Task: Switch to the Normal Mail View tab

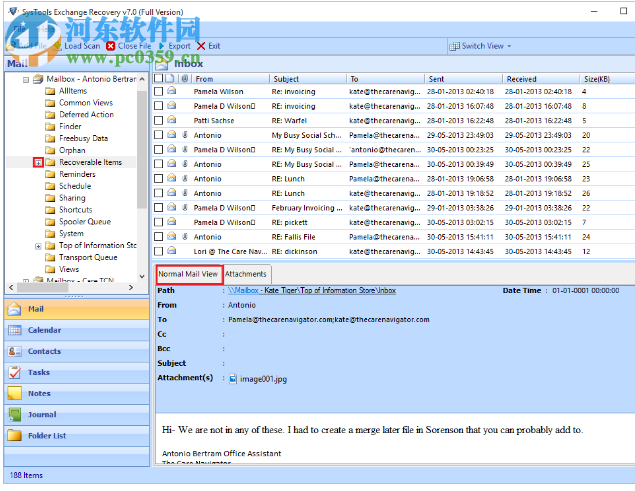Action: tap(188, 274)
